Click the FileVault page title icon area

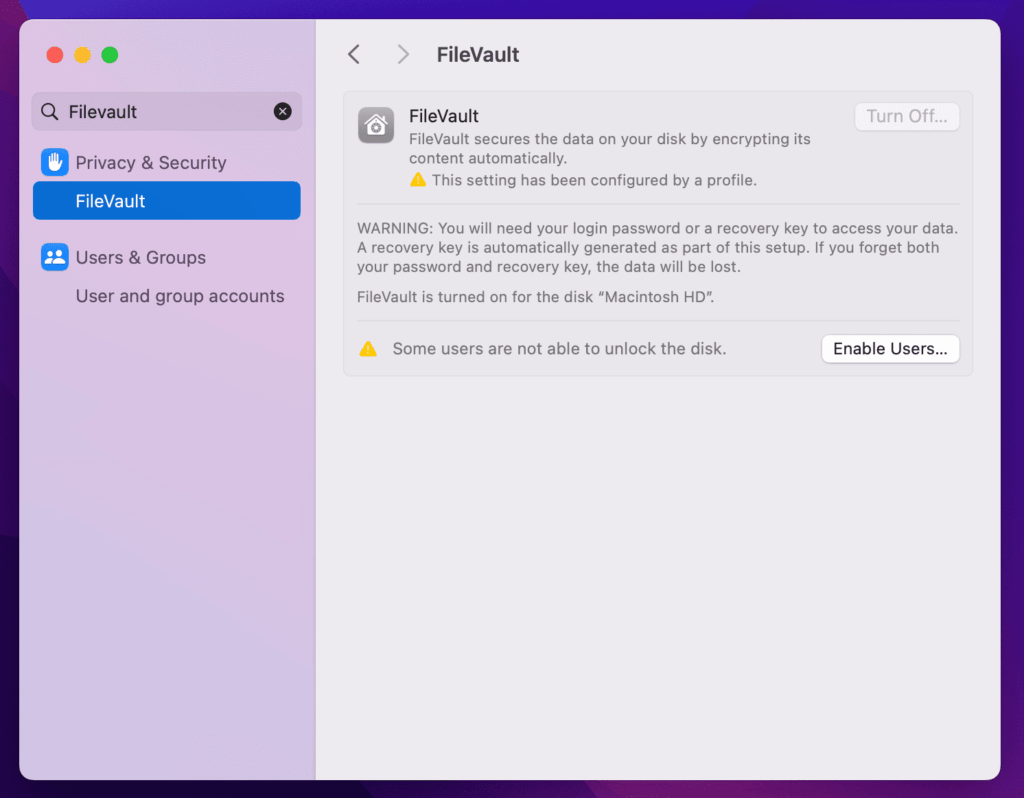477,54
